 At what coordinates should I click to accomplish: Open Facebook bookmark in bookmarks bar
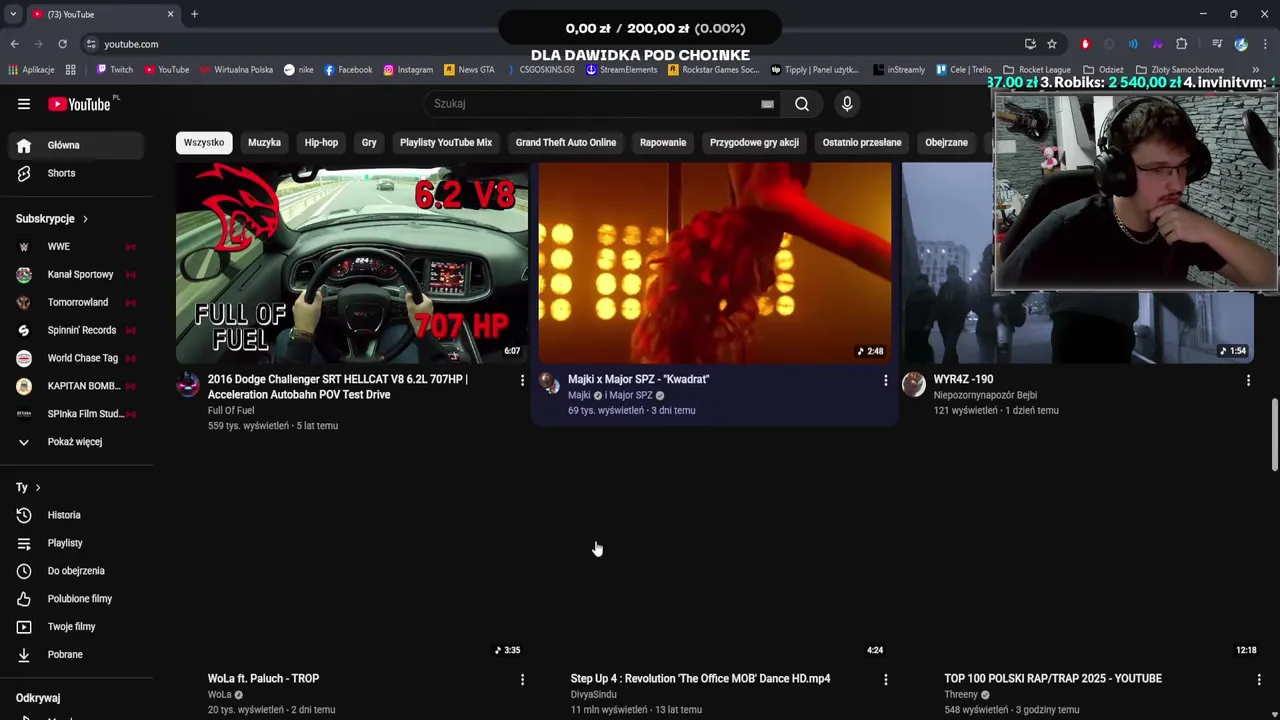[348, 70]
